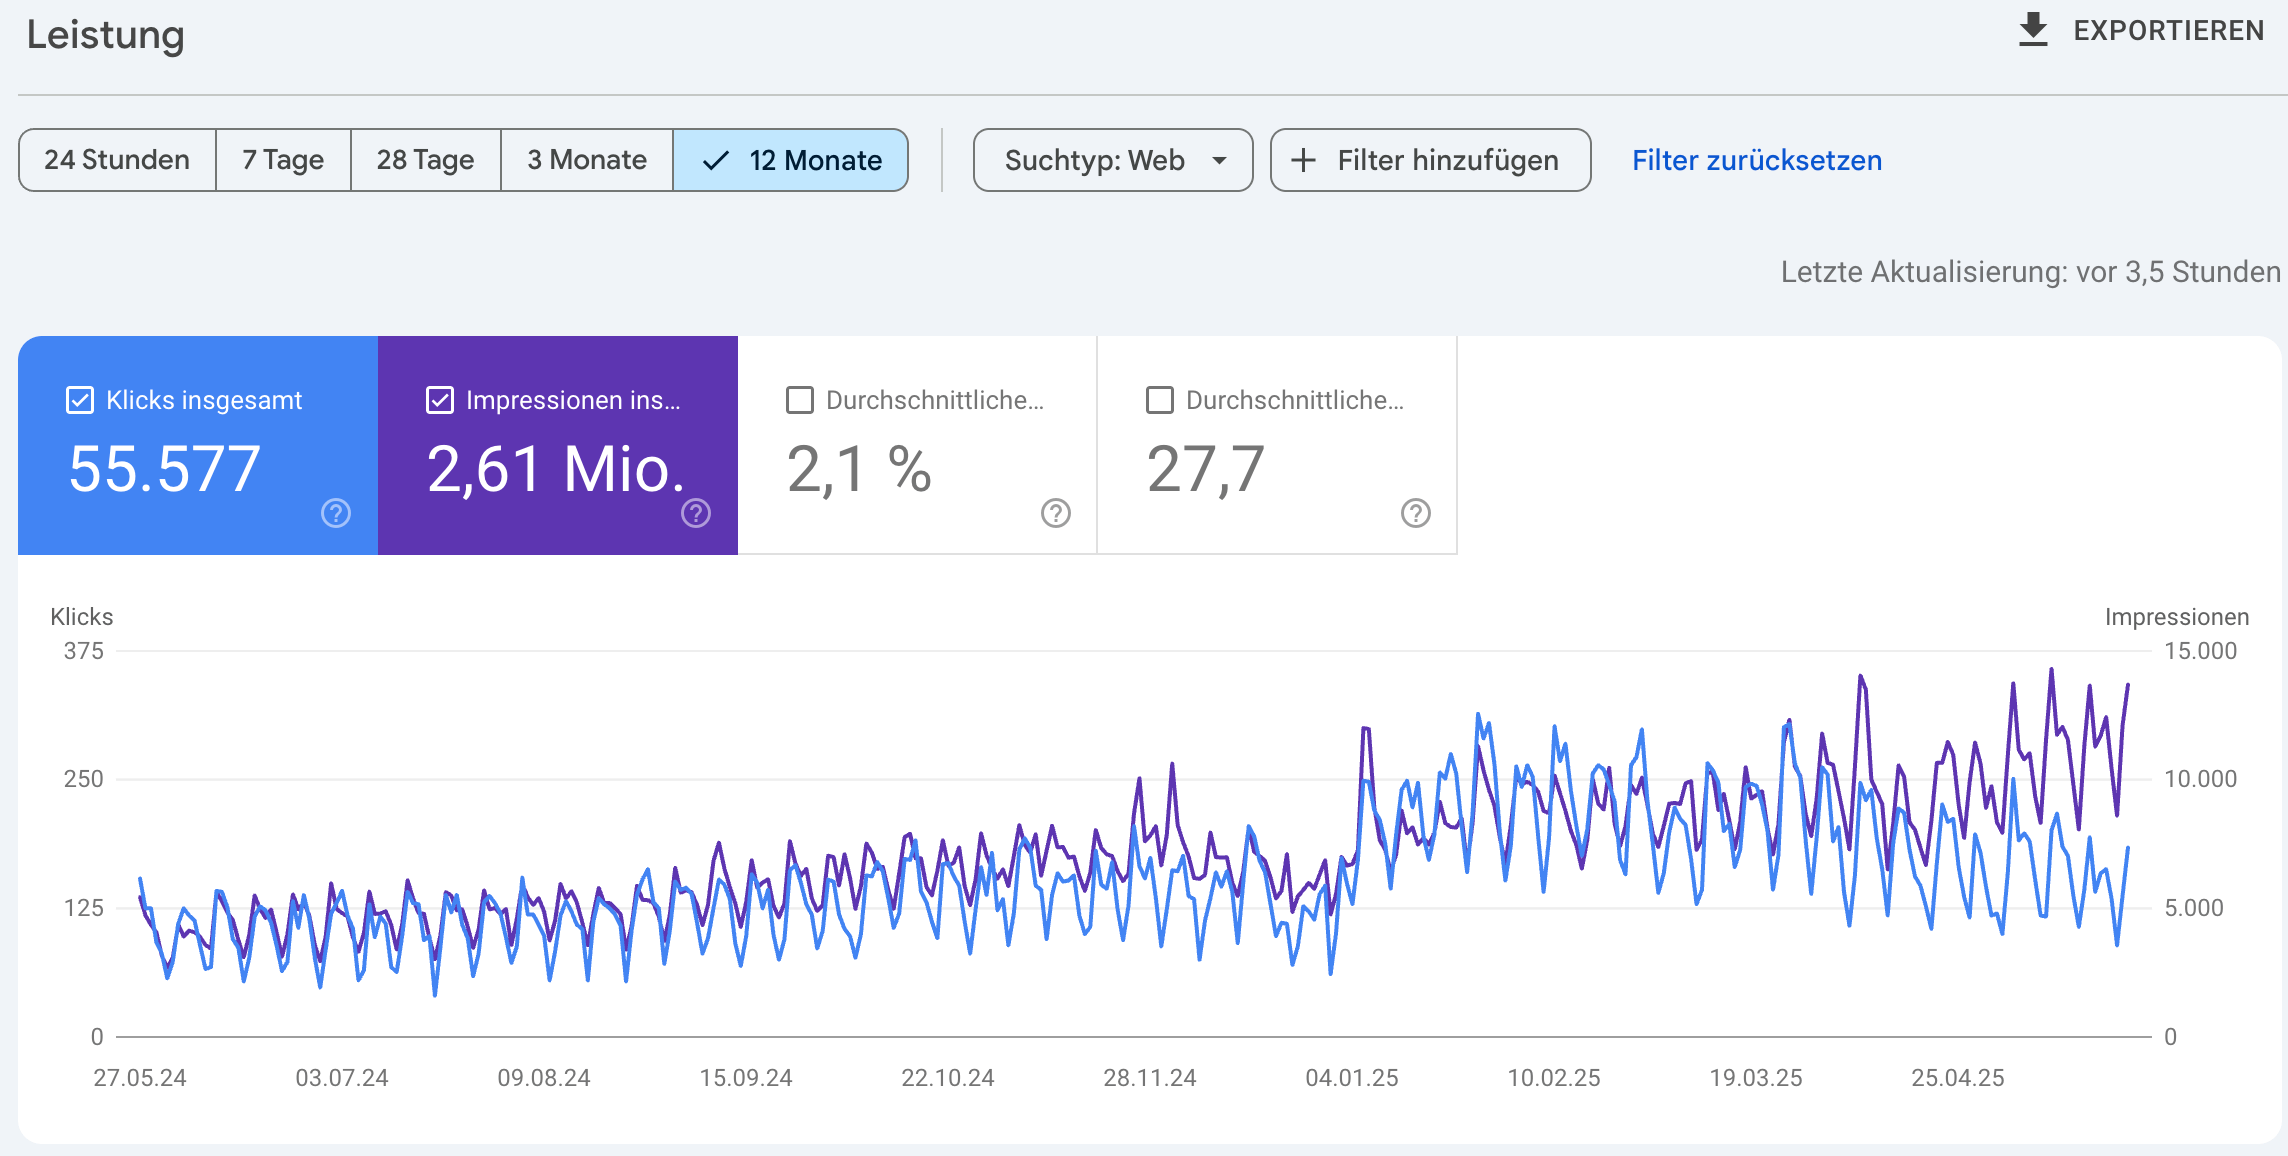2288x1156 pixels.
Task: Click Filter hinzufügen button
Action: click(x=1430, y=160)
